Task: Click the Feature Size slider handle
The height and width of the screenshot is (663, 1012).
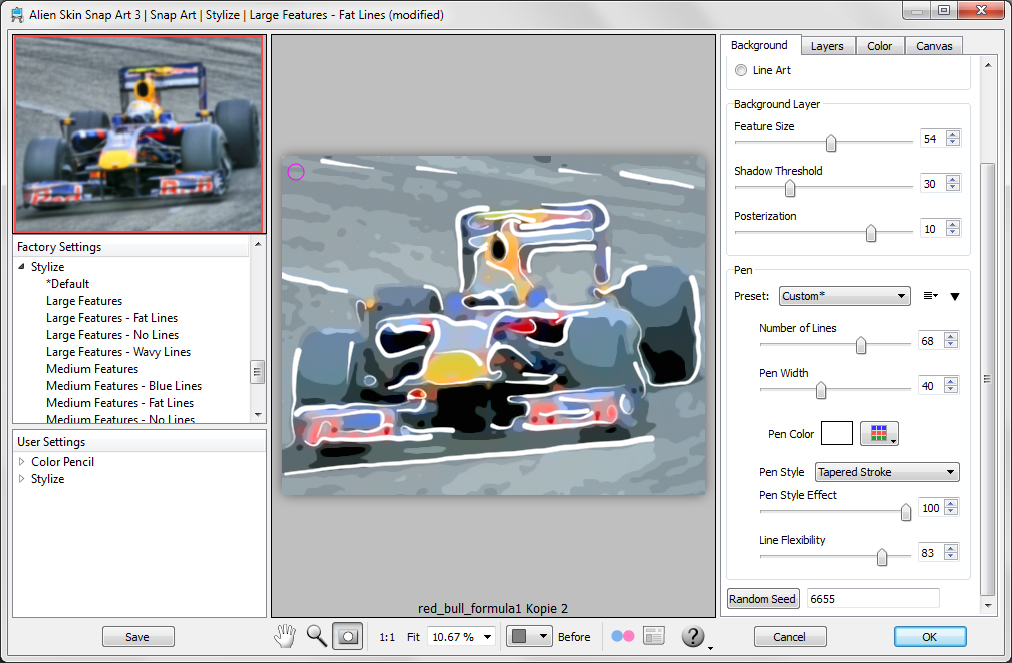Action: (x=831, y=143)
